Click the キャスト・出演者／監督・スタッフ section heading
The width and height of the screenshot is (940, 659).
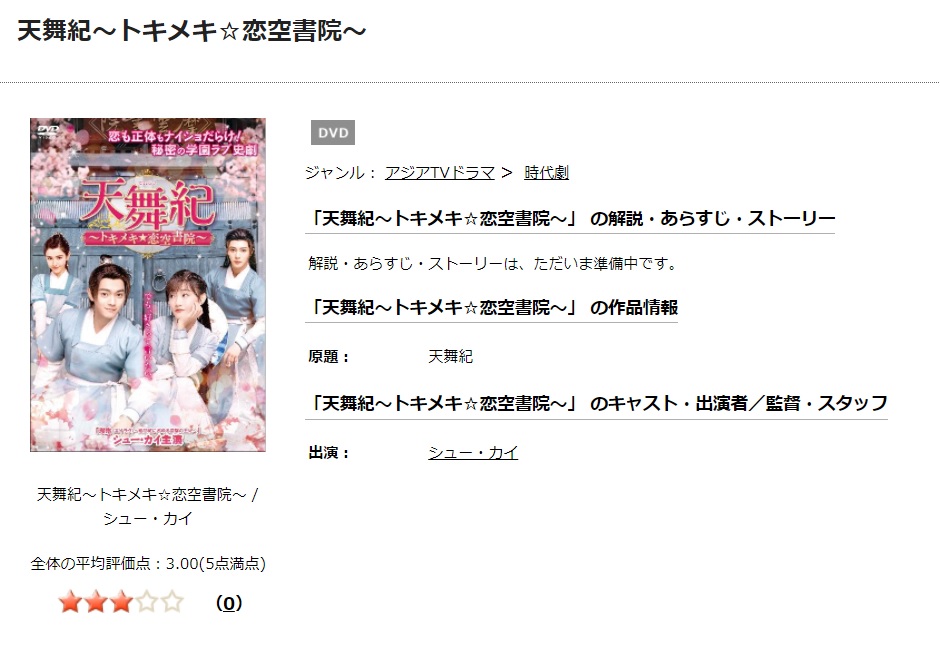pos(596,404)
